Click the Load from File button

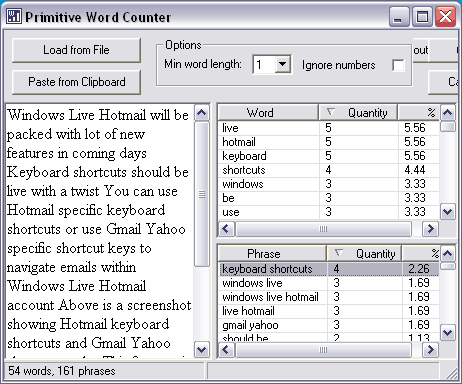click(x=76, y=50)
